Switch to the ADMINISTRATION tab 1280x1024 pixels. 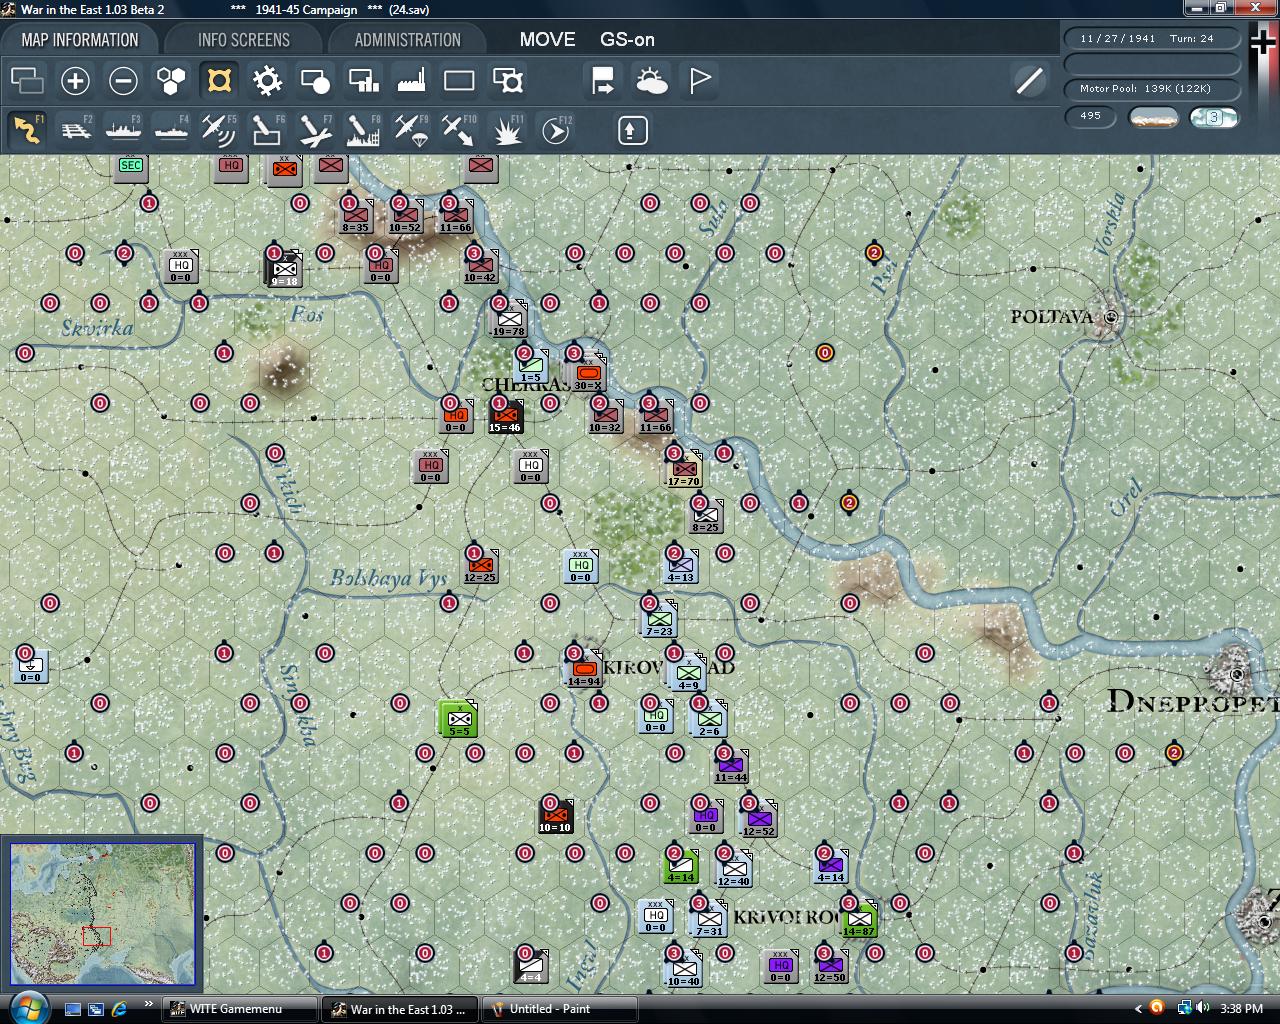[407, 40]
